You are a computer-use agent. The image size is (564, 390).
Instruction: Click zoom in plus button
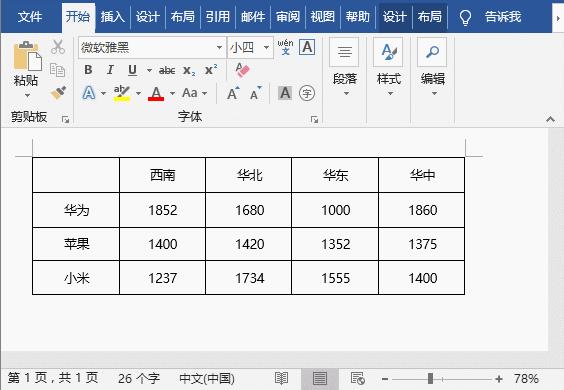(x=499, y=379)
